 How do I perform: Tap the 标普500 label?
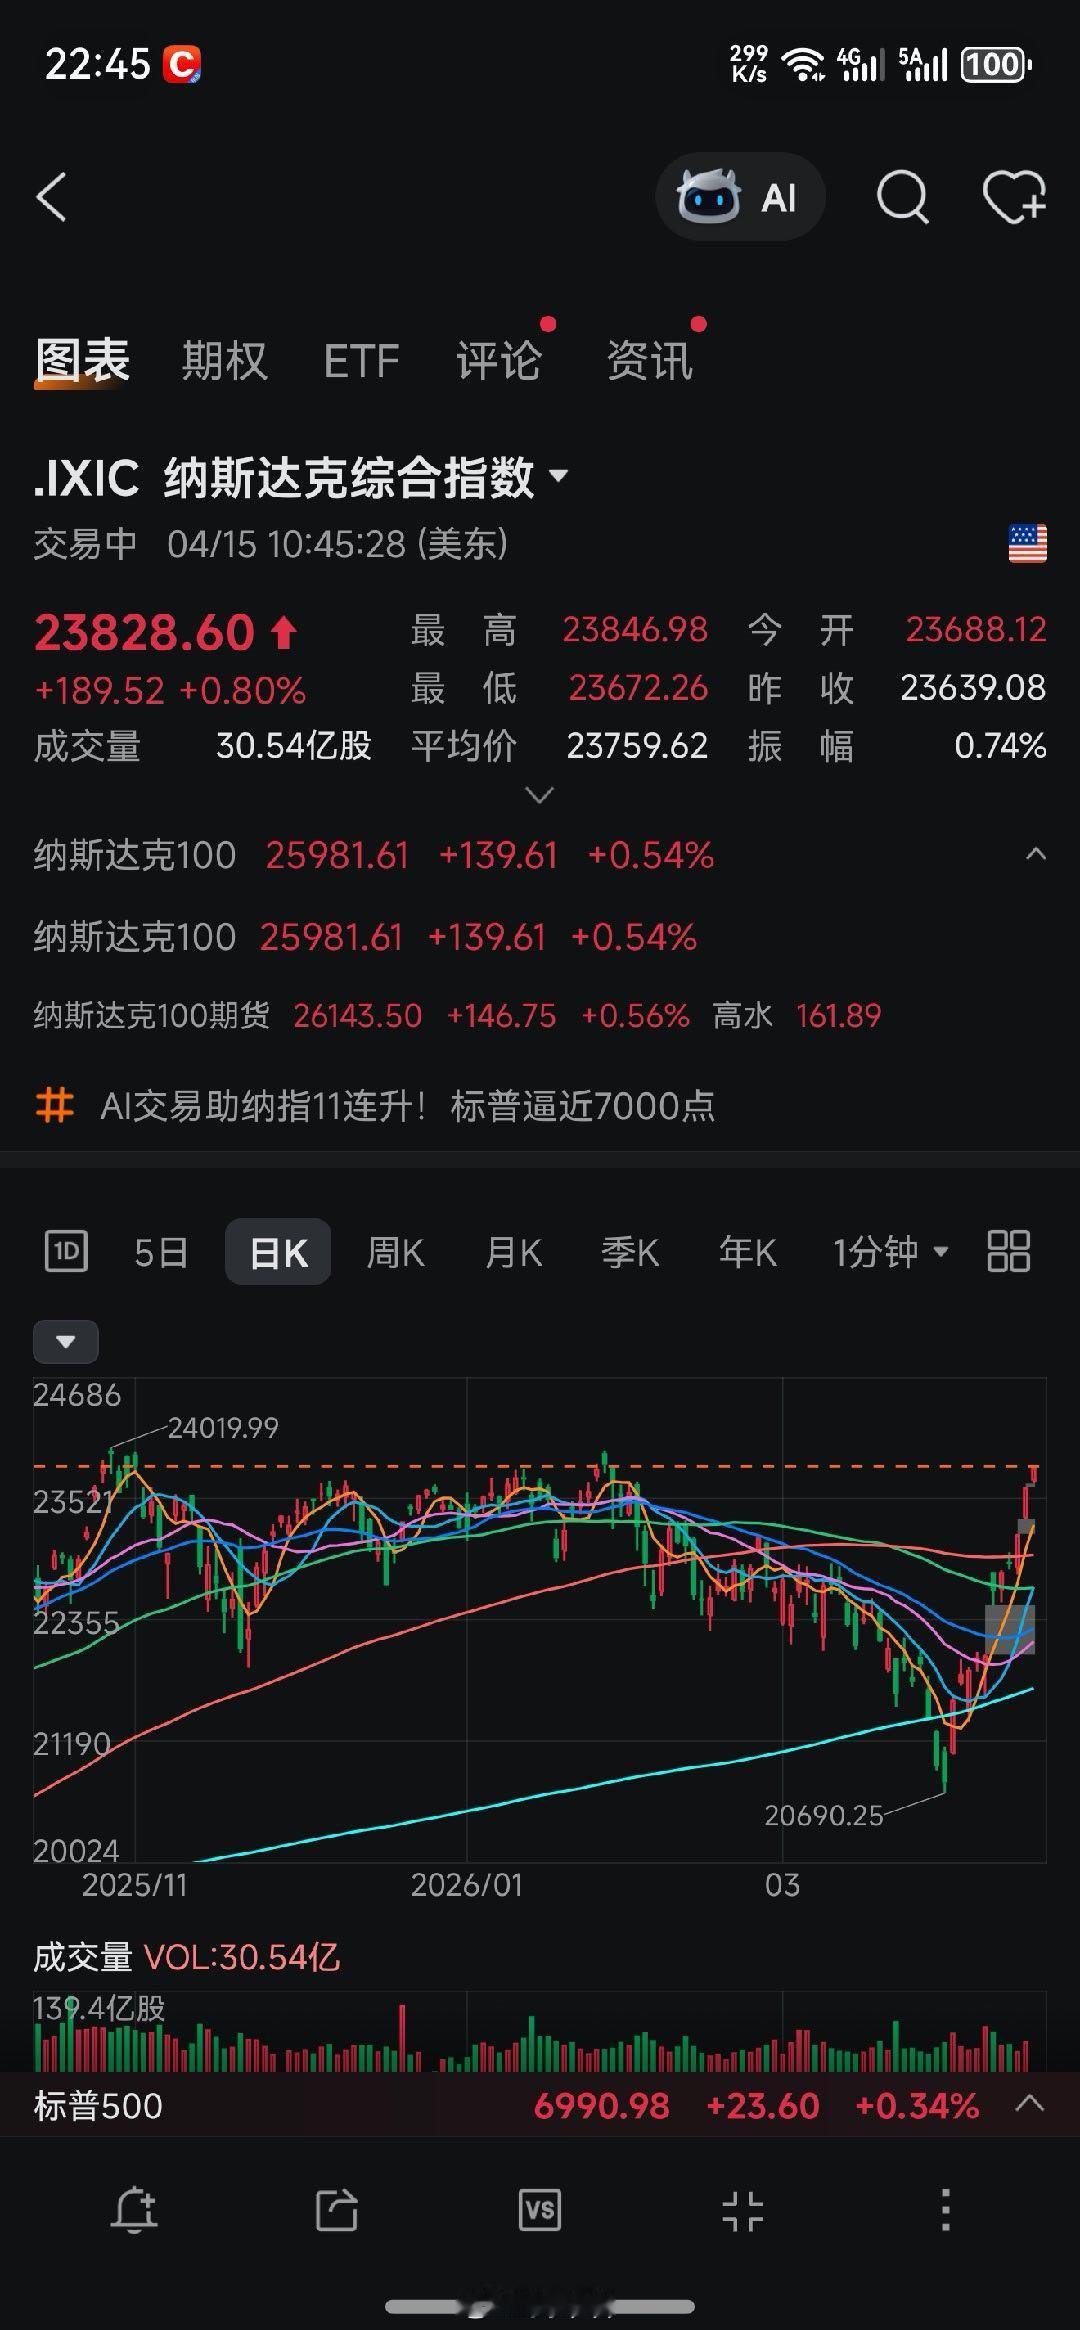point(98,2106)
